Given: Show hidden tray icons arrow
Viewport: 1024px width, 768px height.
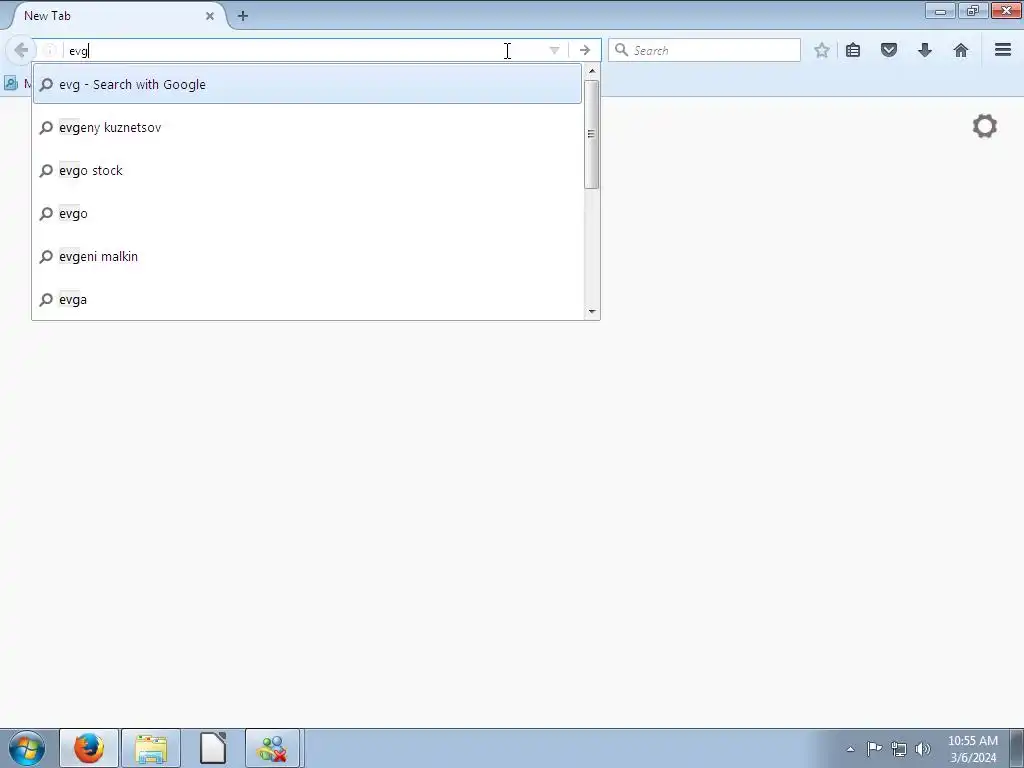Looking at the screenshot, I should pos(850,749).
